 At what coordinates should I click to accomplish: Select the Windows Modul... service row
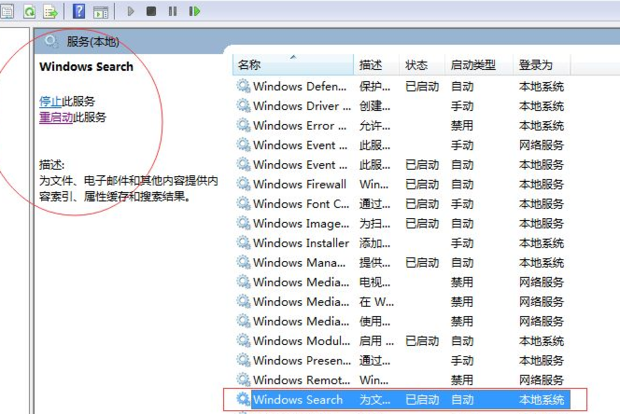click(x=402, y=341)
